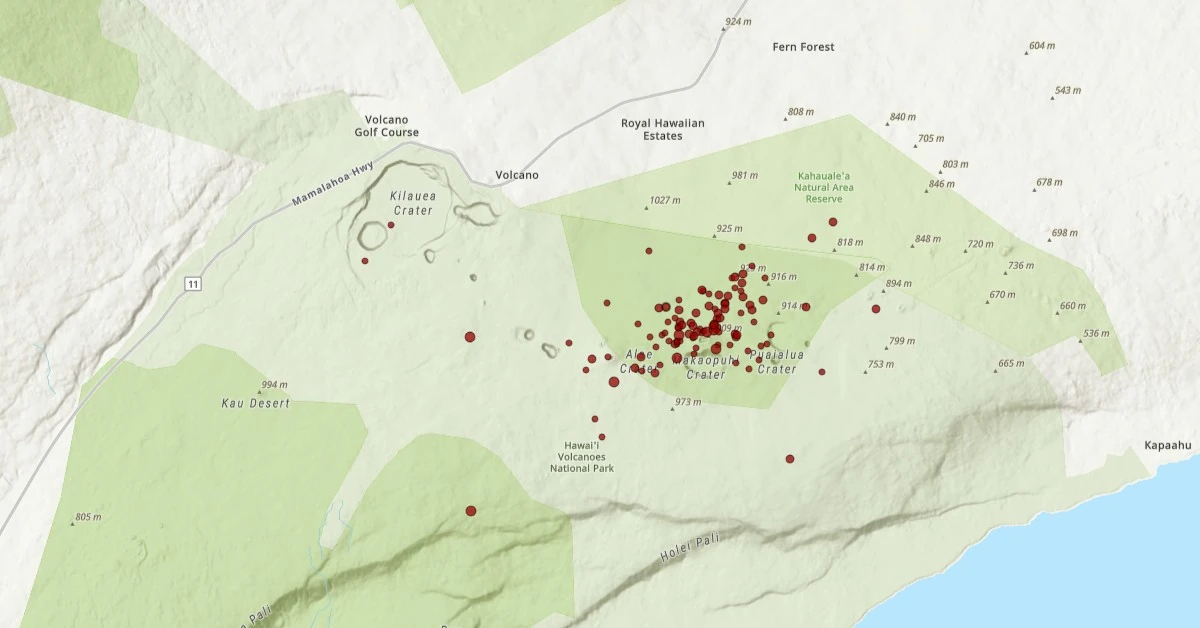Select the 536 m elevation label
Screen dimensions: 1200x628
[1097, 334]
